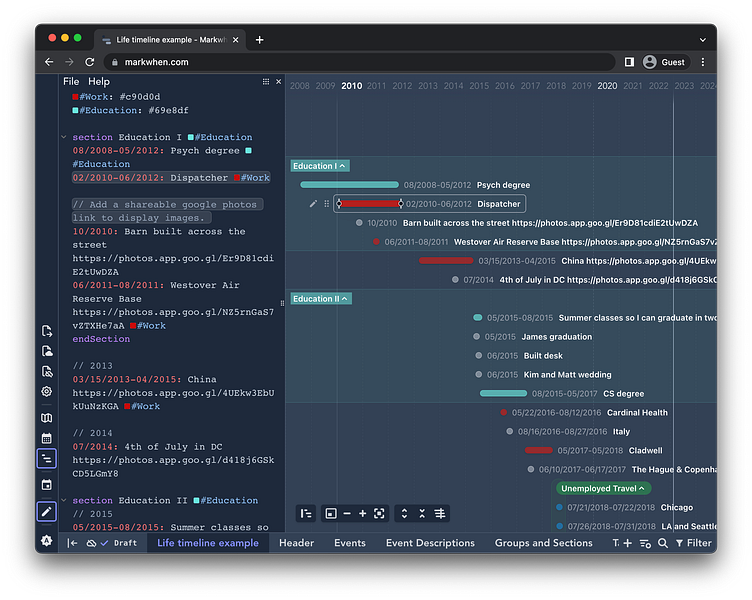Collapse the sidebar with the arrow-to-bar icon
The width and height of the screenshot is (752, 600).
tap(72, 543)
